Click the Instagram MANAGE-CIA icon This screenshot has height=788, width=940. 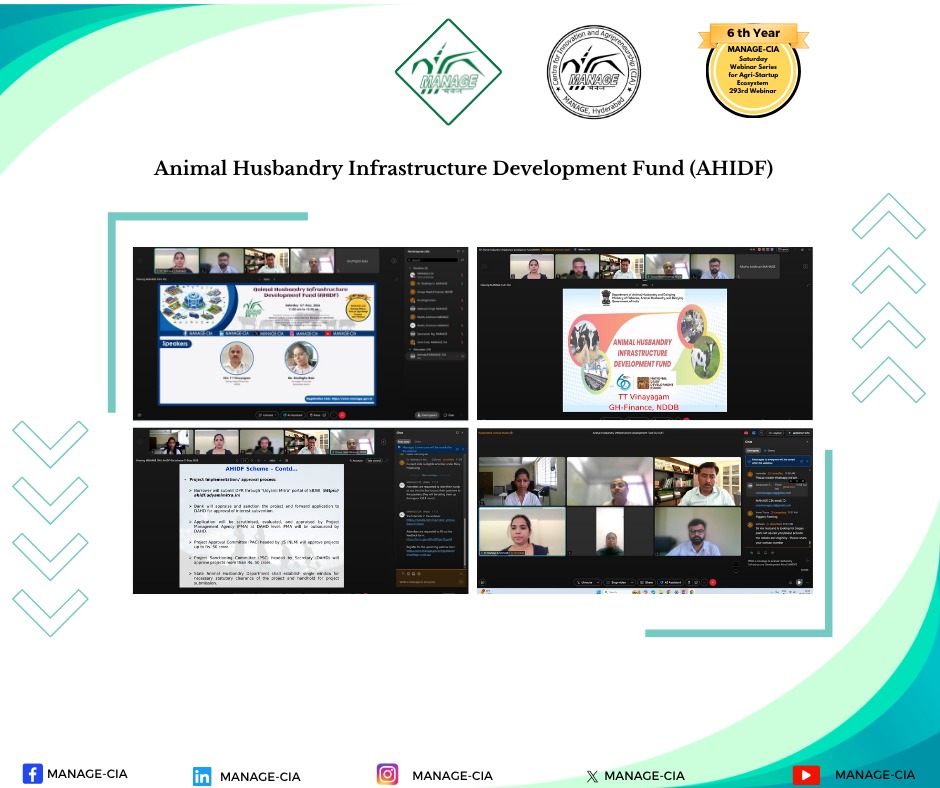click(x=387, y=774)
